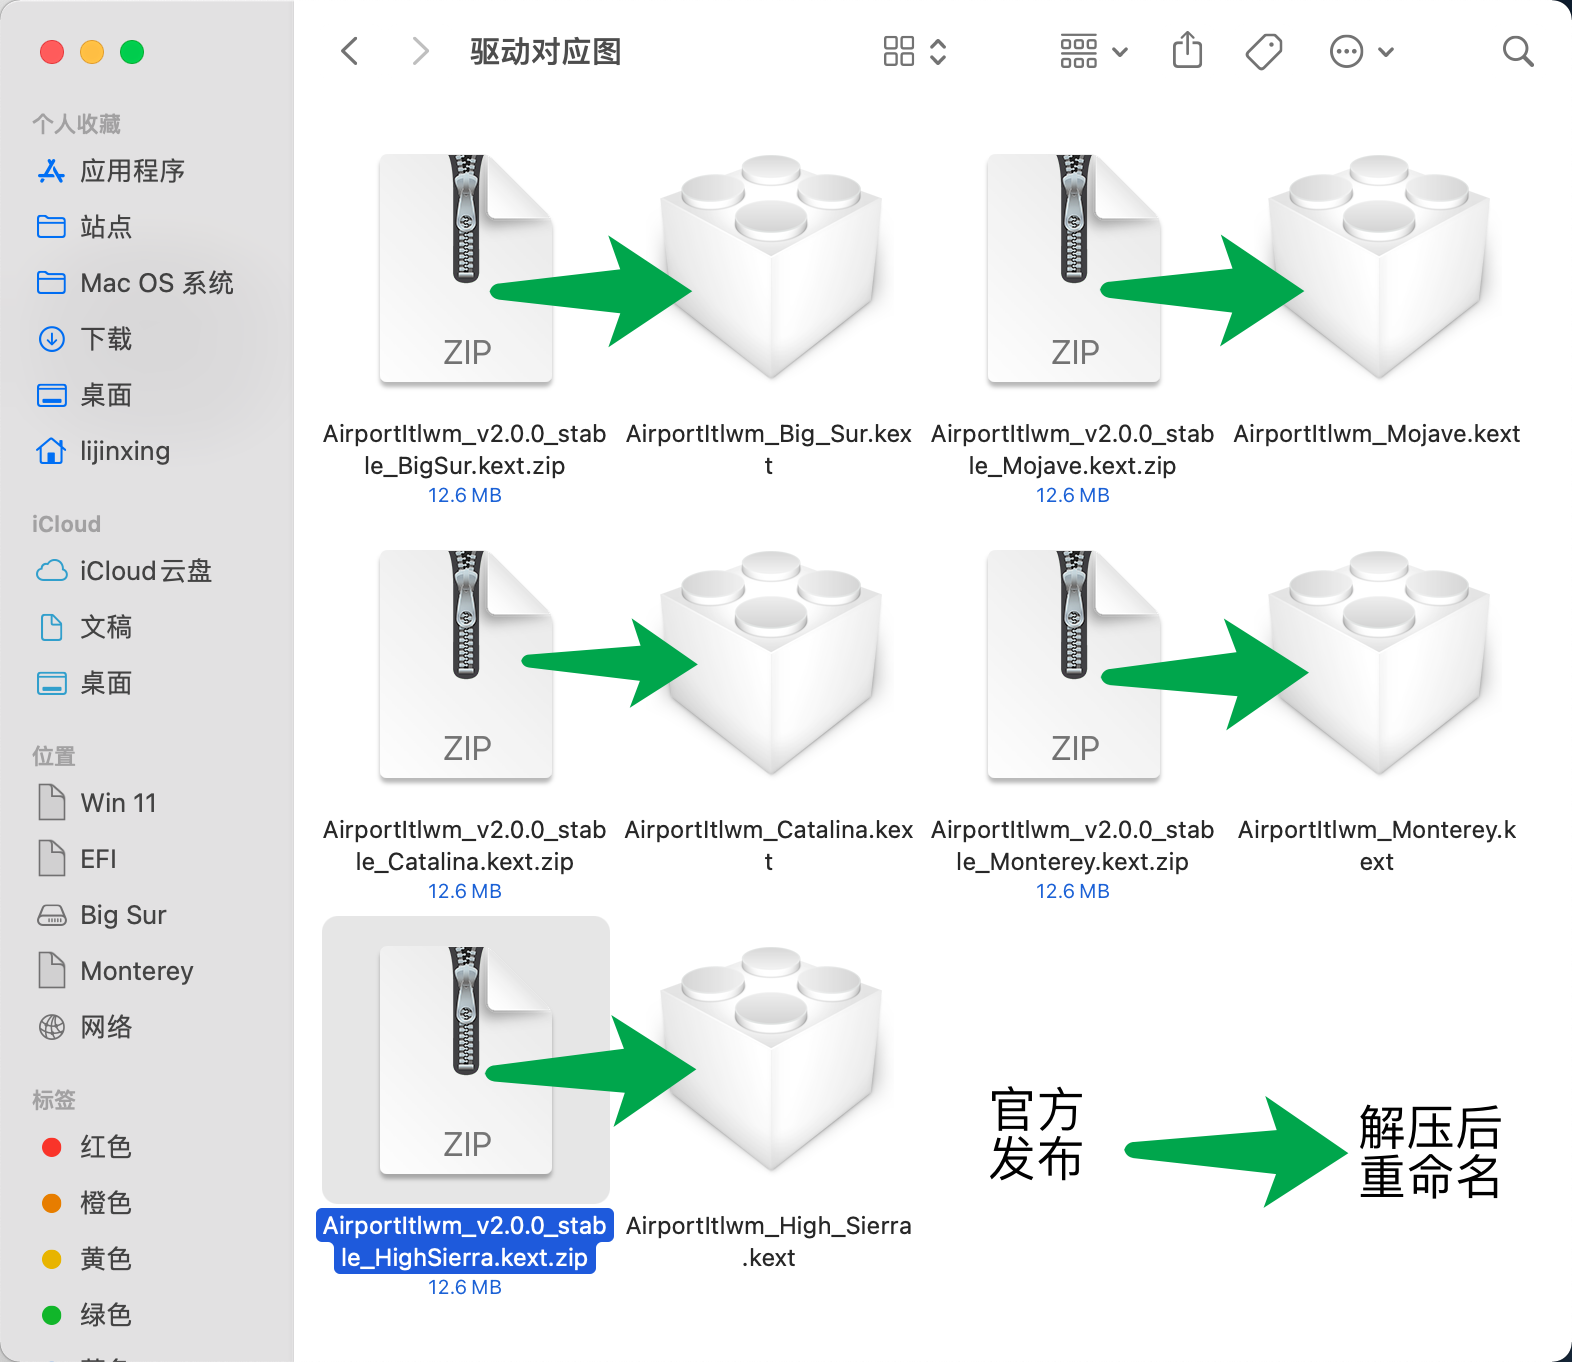Select the BigSur kext zip archive icon

pos(466,268)
